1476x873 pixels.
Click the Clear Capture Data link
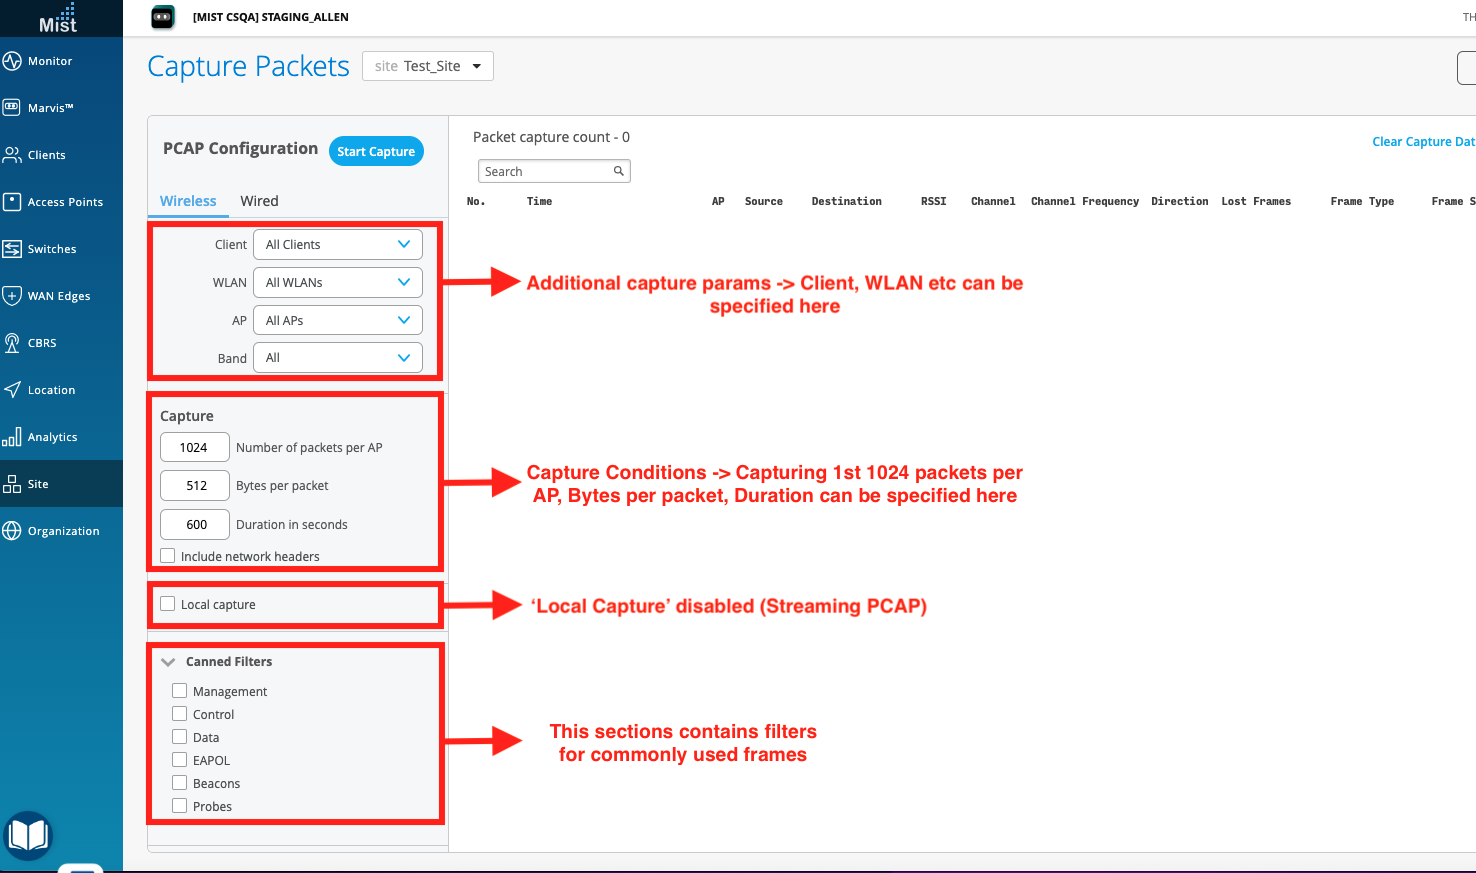(x=1422, y=142)
